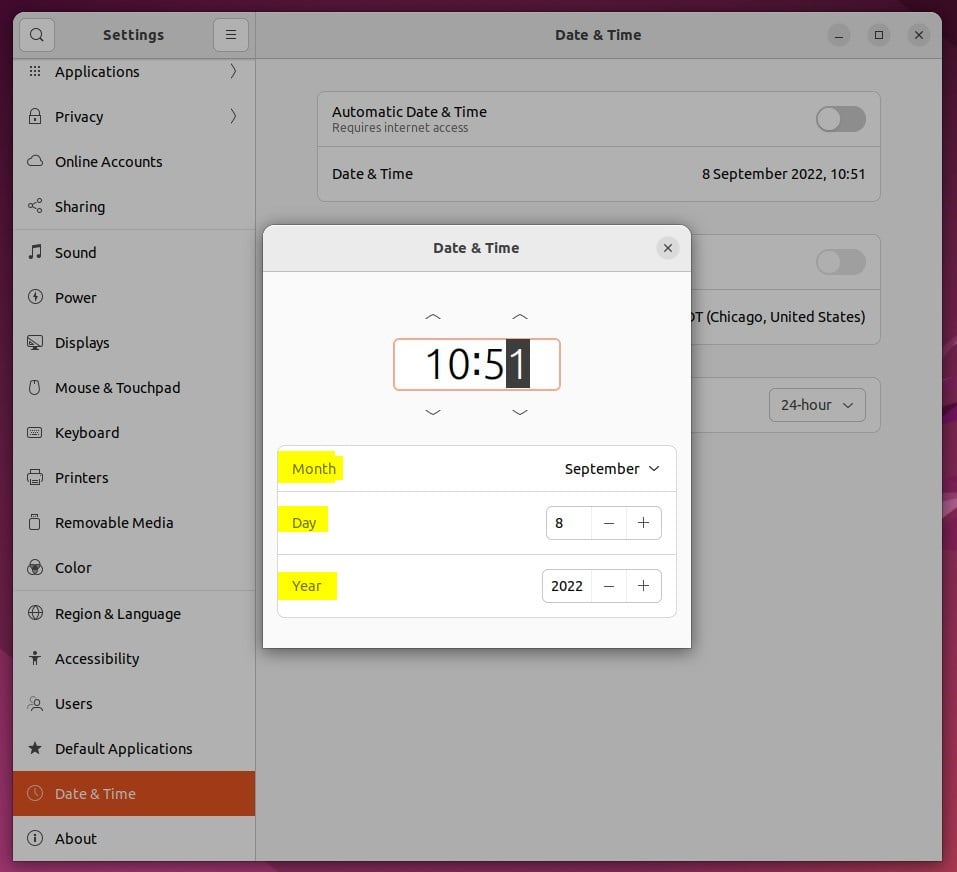Select the Sound settings icon
The width and height of the screenshot is (957, 872).
point(30,252)
